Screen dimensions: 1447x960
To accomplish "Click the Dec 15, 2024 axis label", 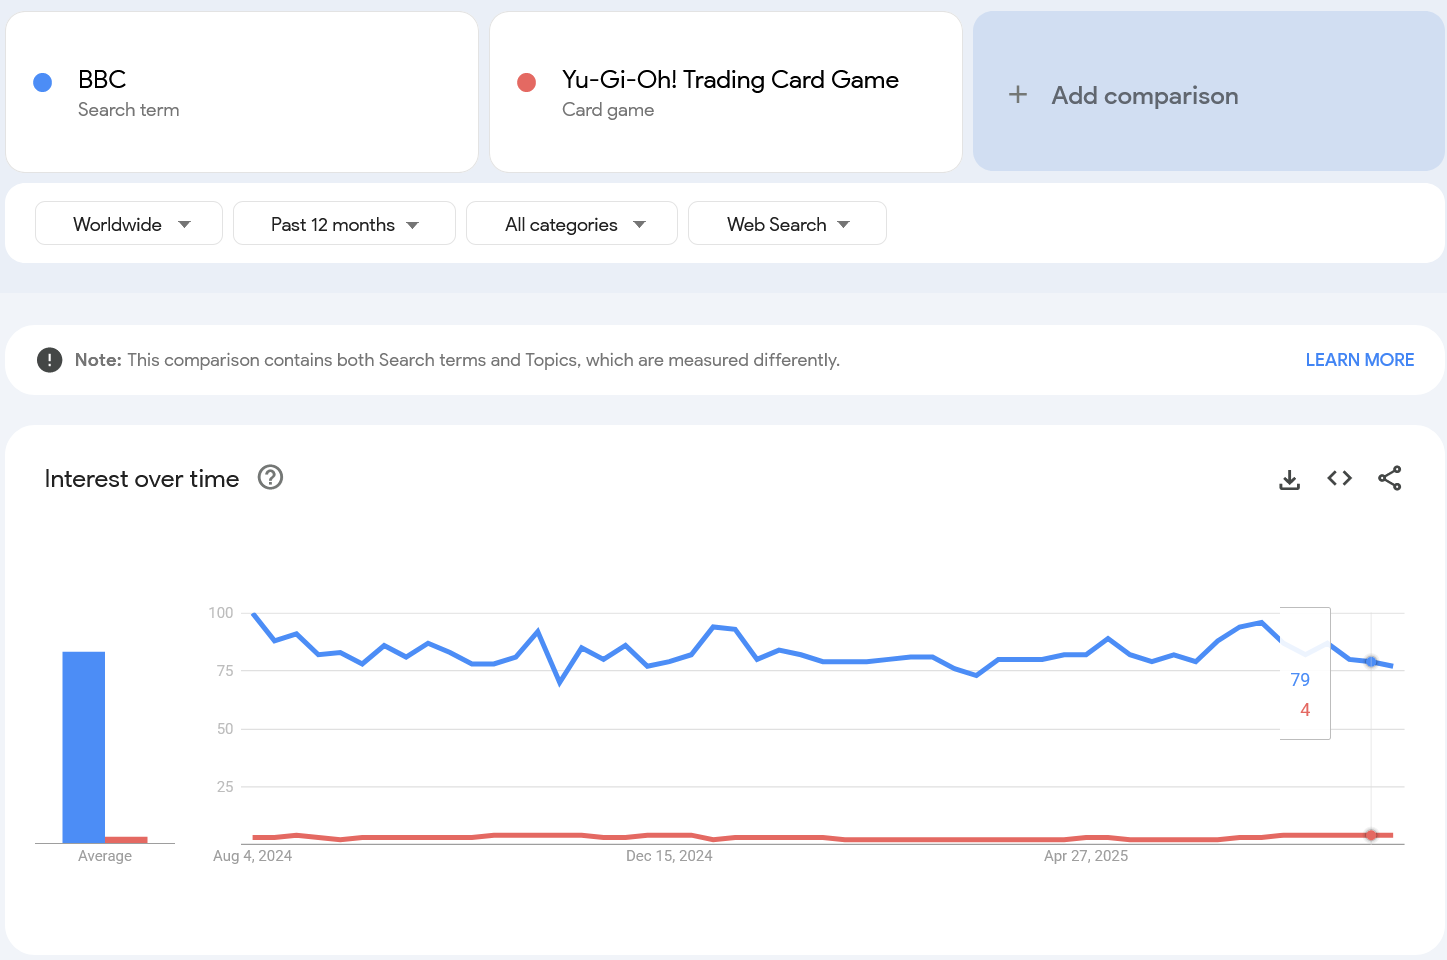I will pyautogui.click(x=669, y=856).
